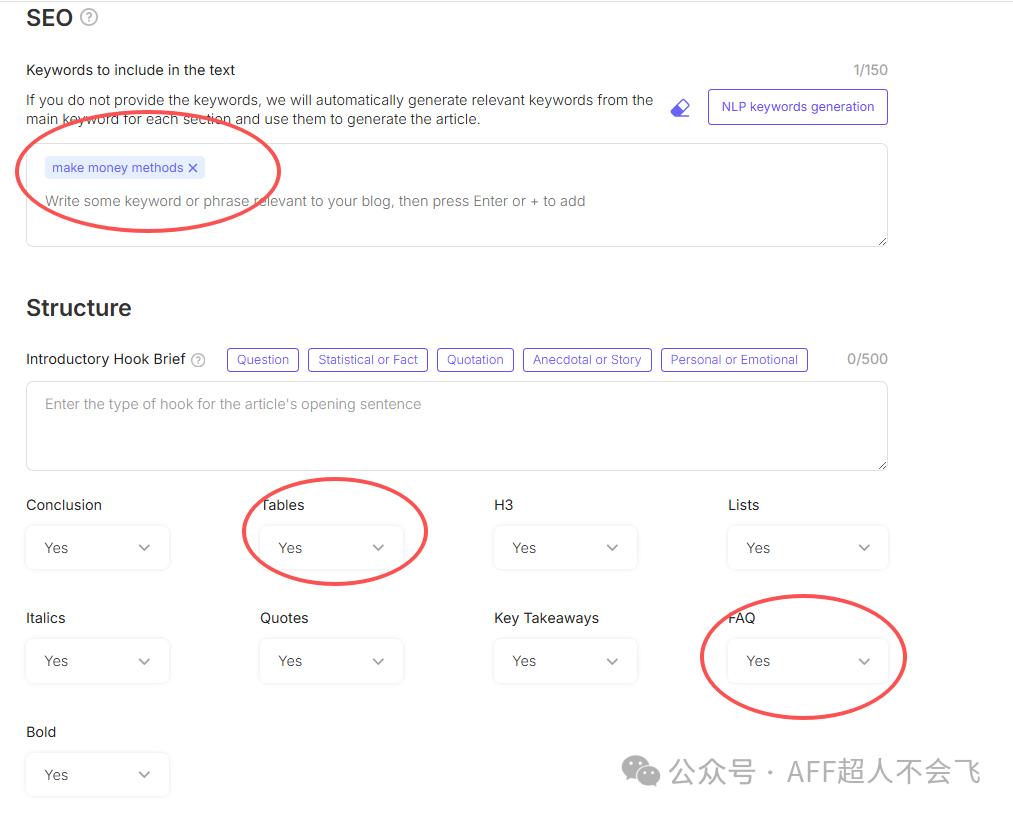This screenshot has height=813, width=1013.
Task: Choose the Question hook type
Action: (263, 360)
